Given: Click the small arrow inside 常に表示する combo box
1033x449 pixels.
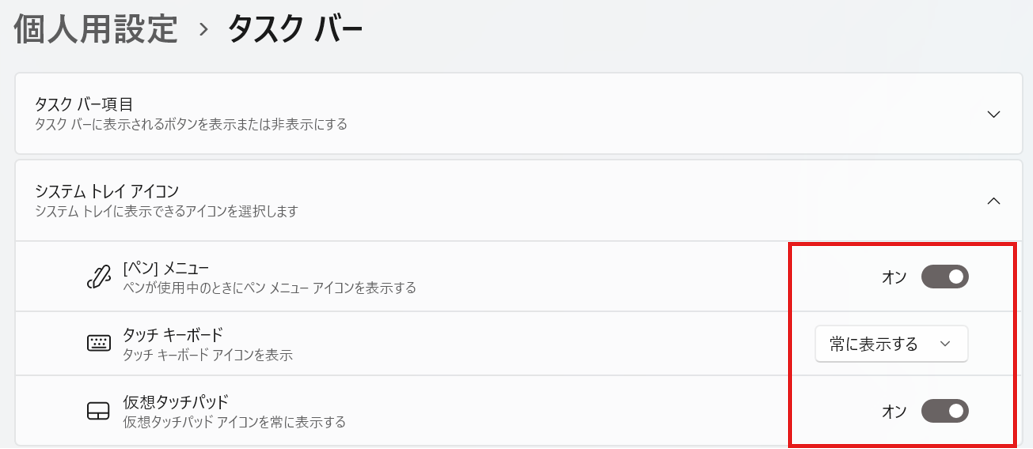Looking at the screenshot, I should (x=945, y=344).
